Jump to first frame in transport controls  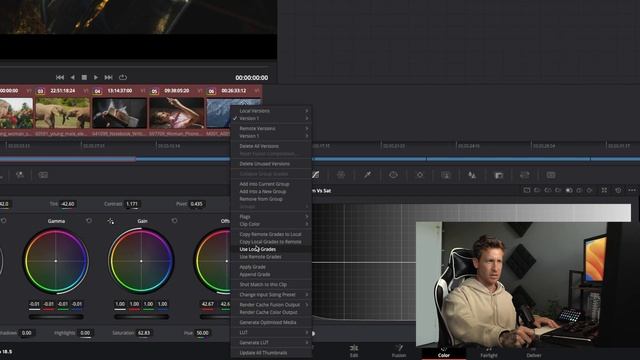[60, 77]
